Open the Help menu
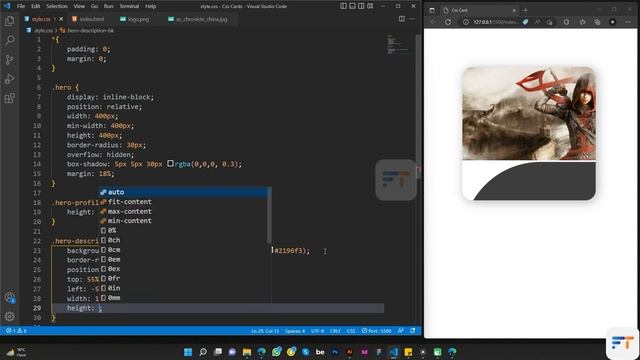This screenshot has height=360, width=640. tap(151, 6)
